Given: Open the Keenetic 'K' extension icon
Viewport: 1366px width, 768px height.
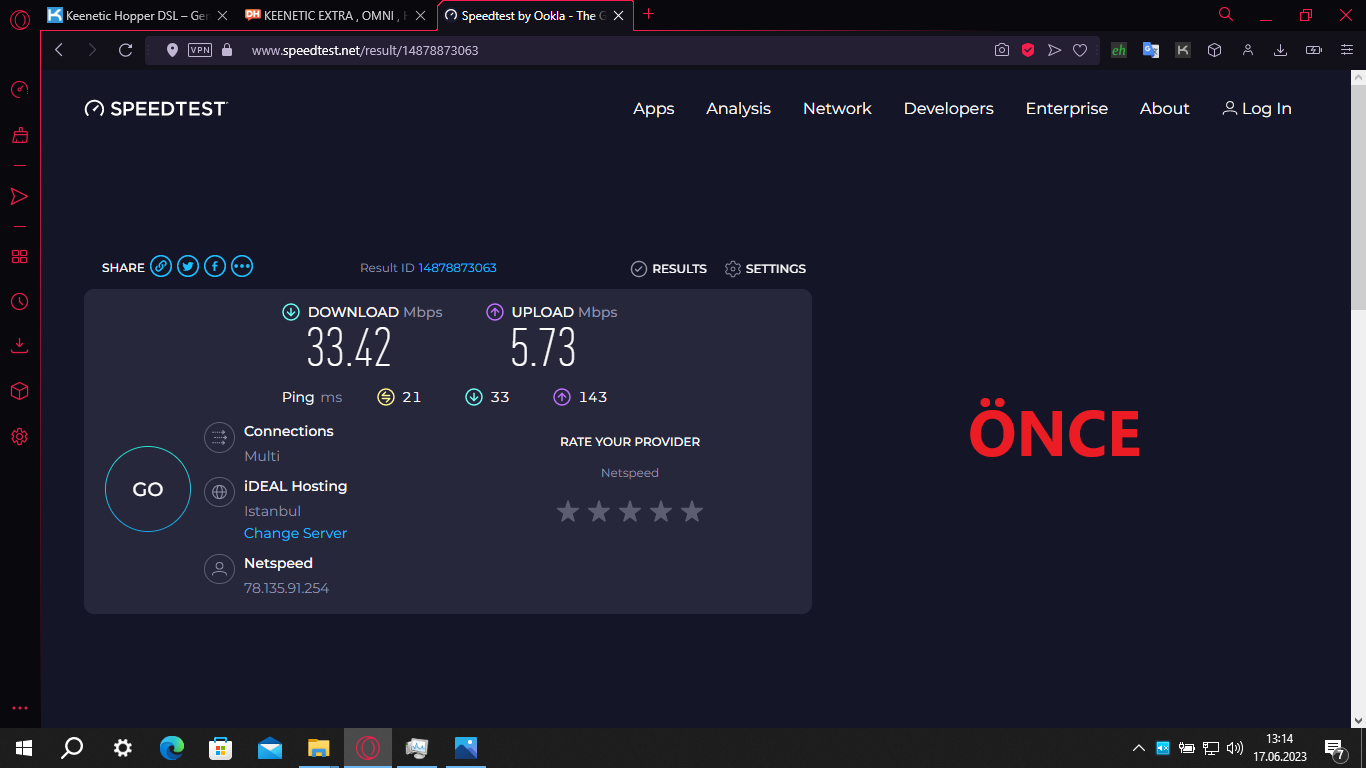Looking at the screenshot, I should coord(1183,50).
